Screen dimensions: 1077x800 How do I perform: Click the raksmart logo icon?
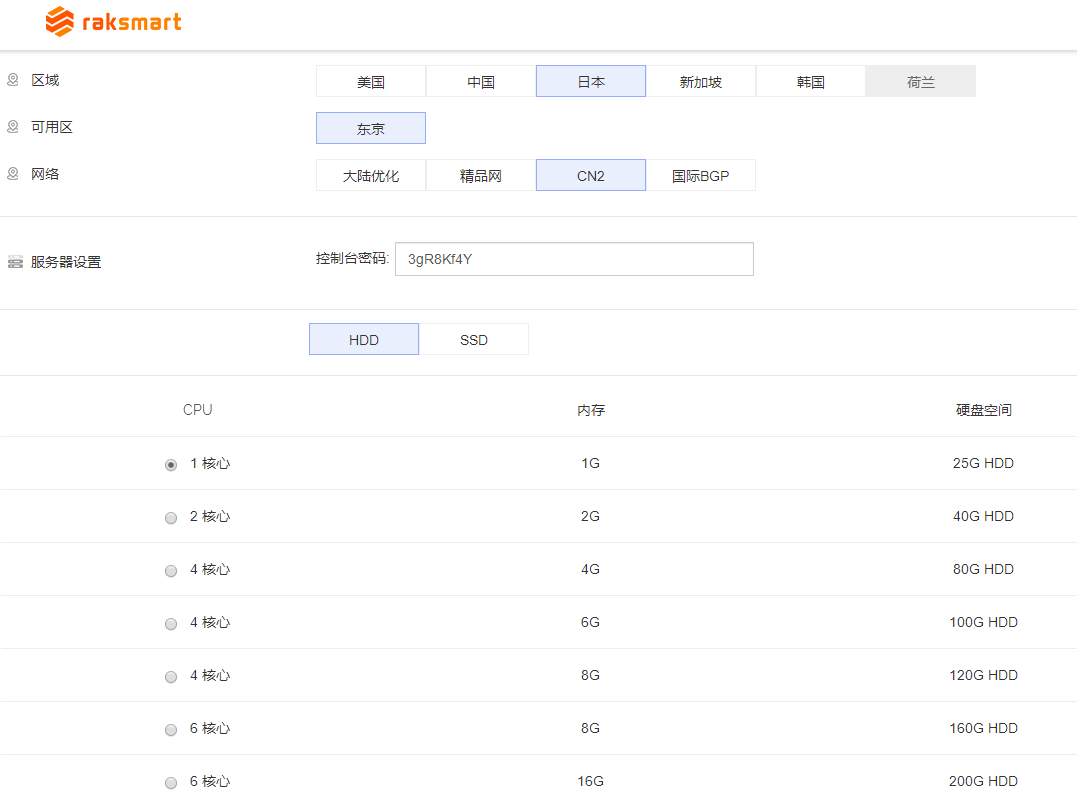60,22
